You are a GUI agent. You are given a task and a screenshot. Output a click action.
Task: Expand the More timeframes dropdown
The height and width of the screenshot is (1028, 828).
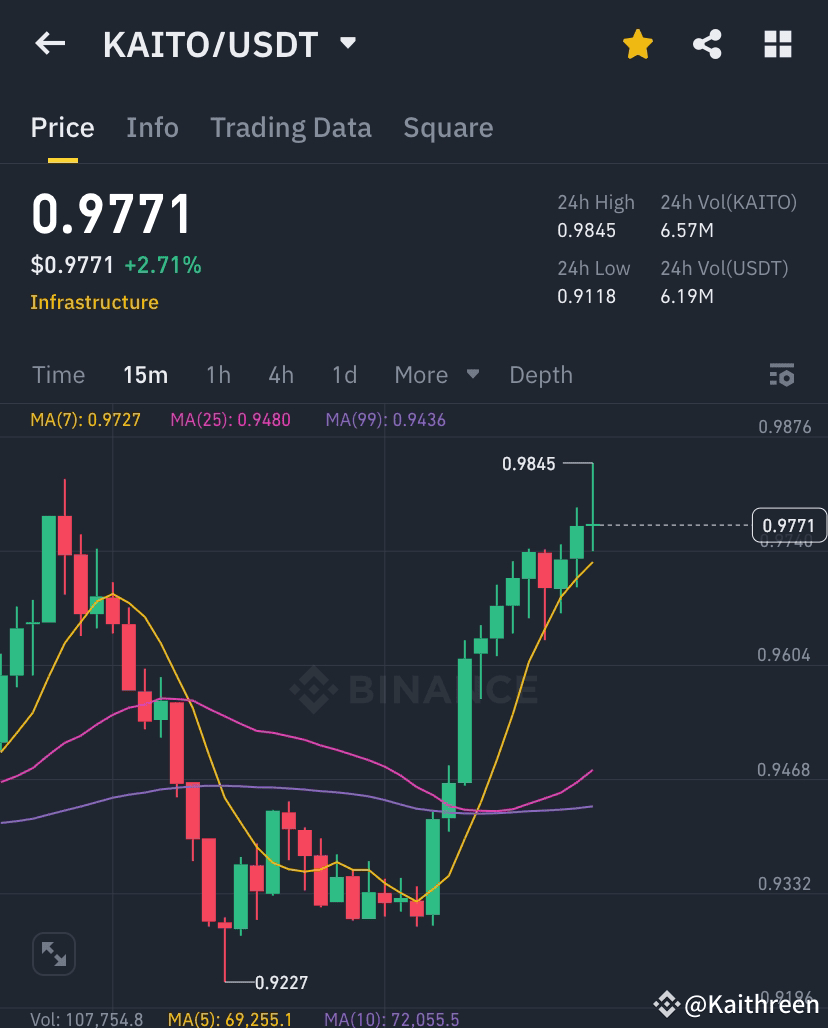point(436,375)
